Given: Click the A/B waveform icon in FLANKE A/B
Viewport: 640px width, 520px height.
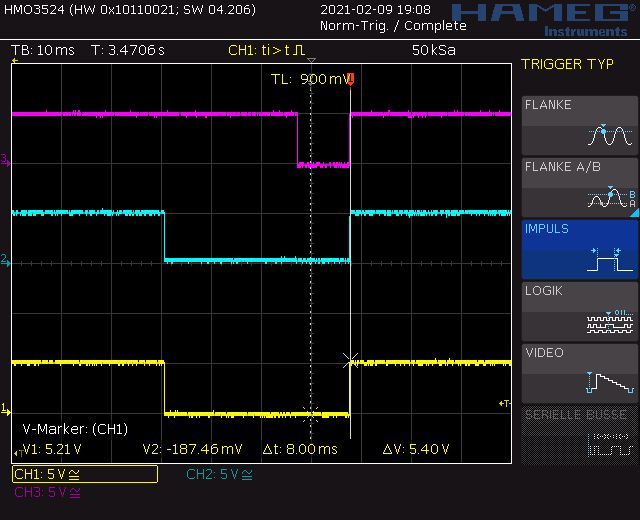Looking at the screenshot, I should 611,197.
